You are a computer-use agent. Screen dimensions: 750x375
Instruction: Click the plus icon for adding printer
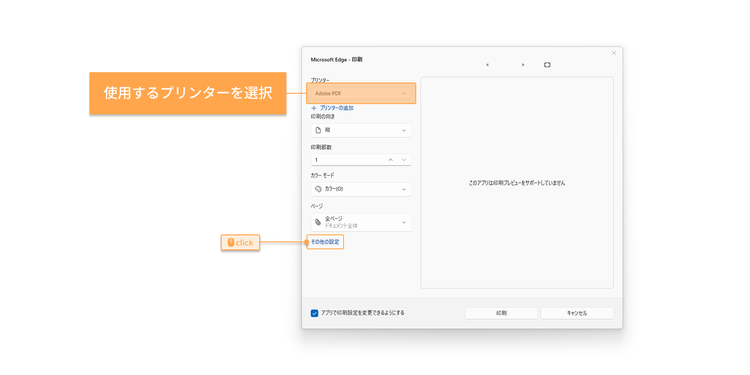[x=314, y=109]
